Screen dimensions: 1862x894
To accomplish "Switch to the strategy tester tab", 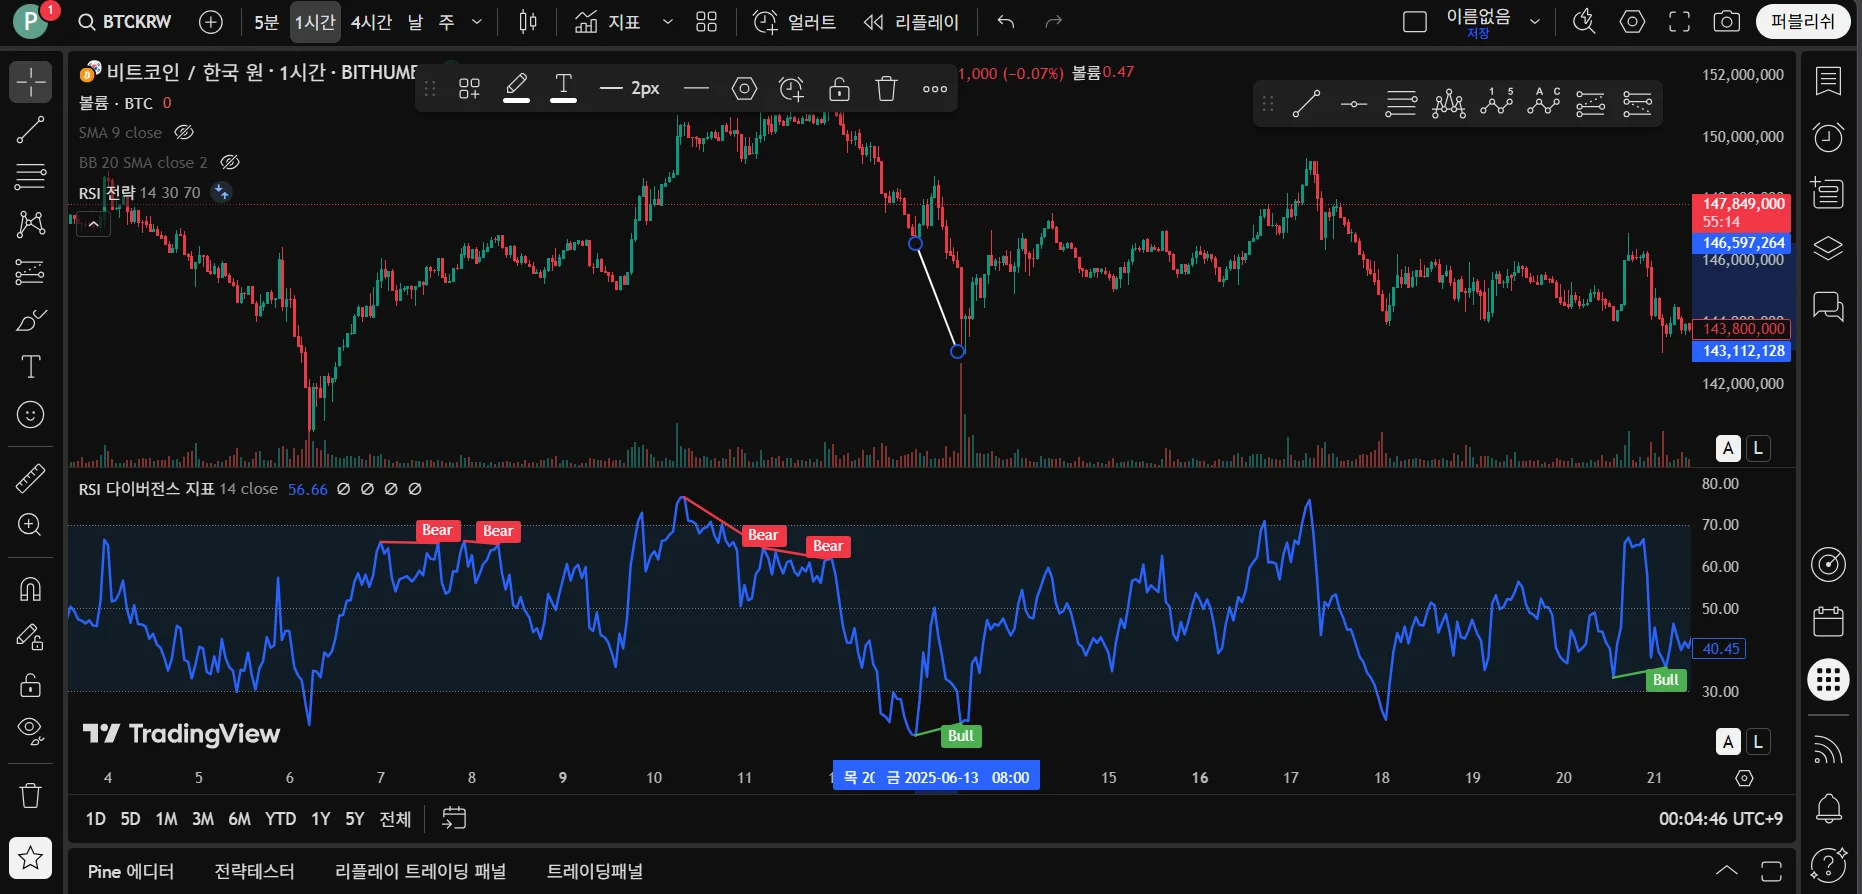I will pyautogui.click(x=254, y=871).
